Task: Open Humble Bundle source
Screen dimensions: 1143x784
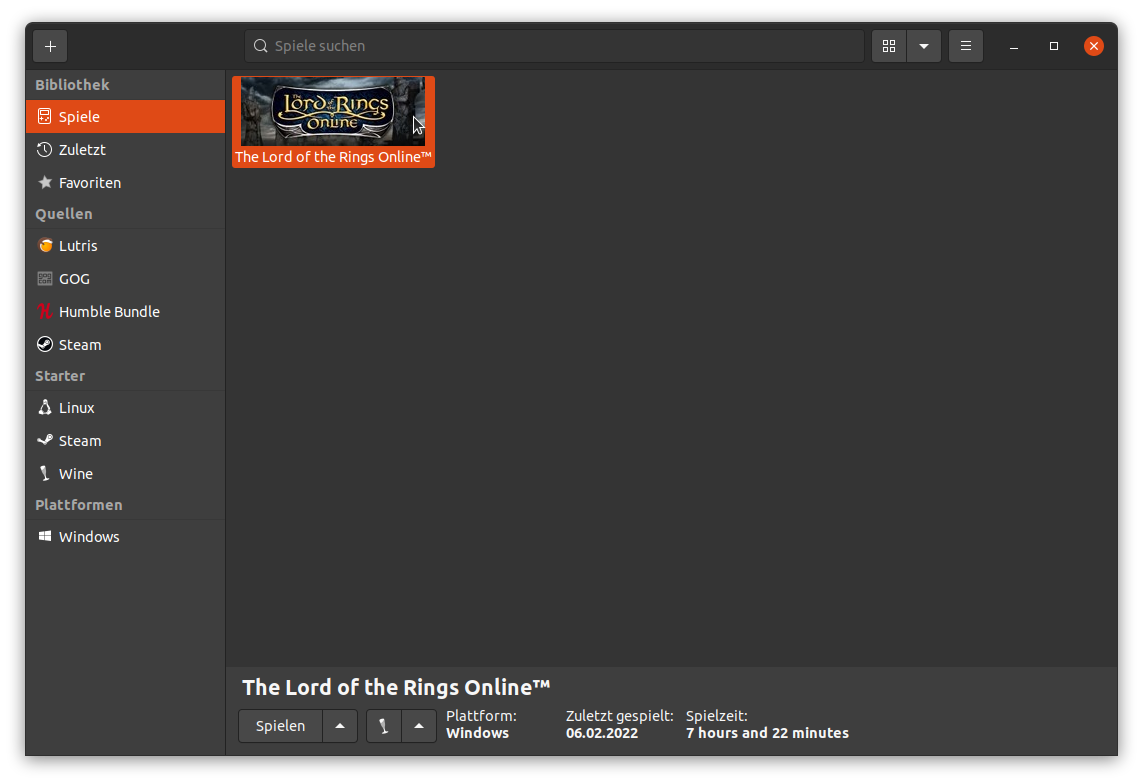Action: pyautogui.click(x=108, y=312)
